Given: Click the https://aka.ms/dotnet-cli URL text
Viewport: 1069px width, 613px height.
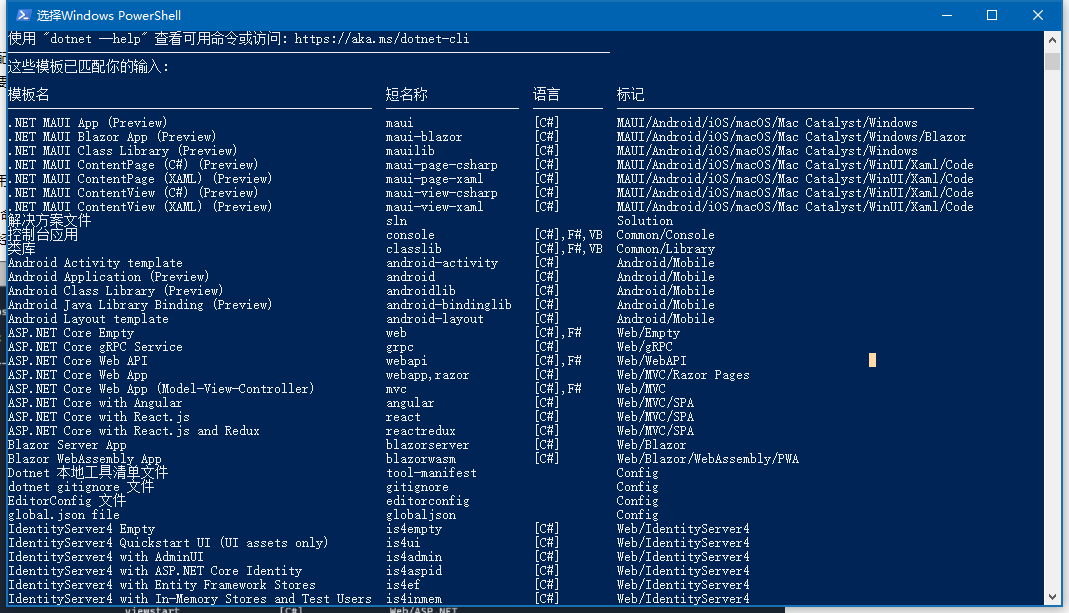Looking at the screenshot, I should point(382,39).
